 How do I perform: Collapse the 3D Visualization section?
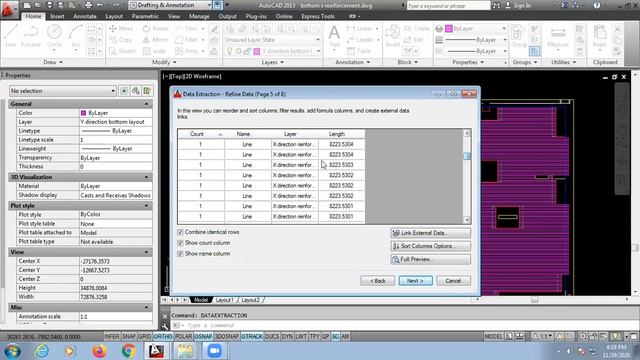click(146, 177)
